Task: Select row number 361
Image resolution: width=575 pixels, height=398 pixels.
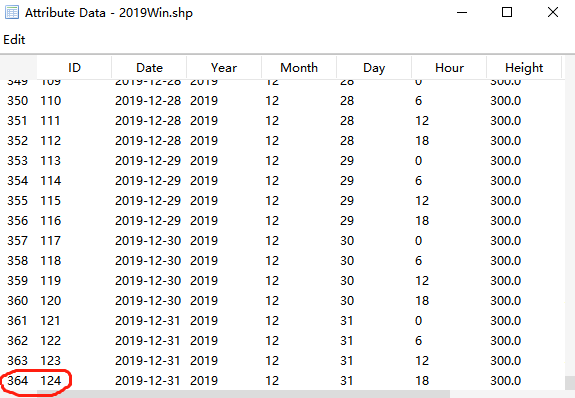Action: click(x=18, y=321)
